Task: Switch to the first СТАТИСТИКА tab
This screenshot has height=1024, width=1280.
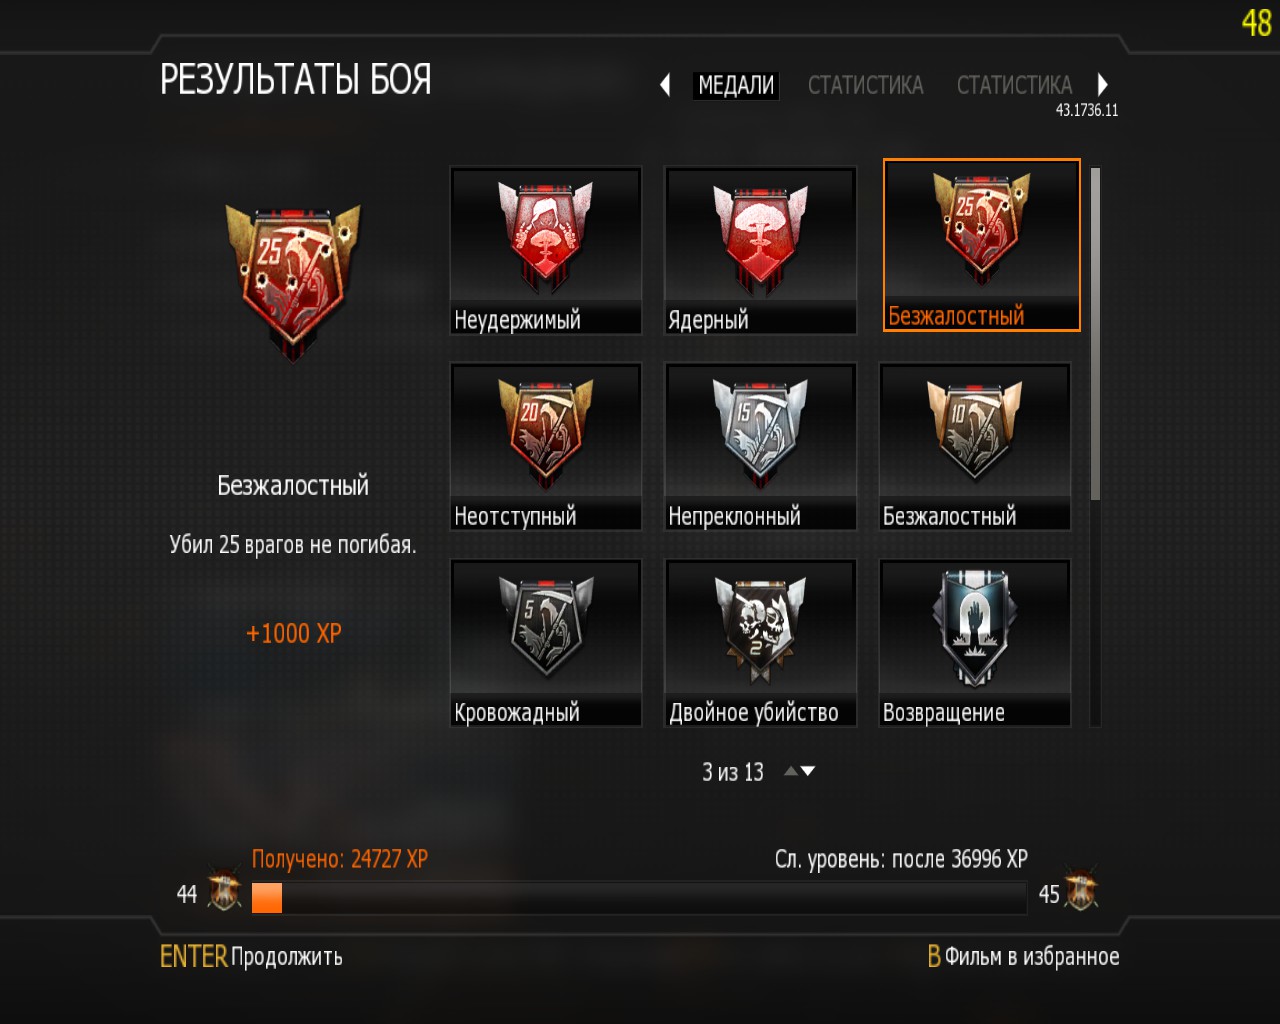Action: [x=866, y=85]
